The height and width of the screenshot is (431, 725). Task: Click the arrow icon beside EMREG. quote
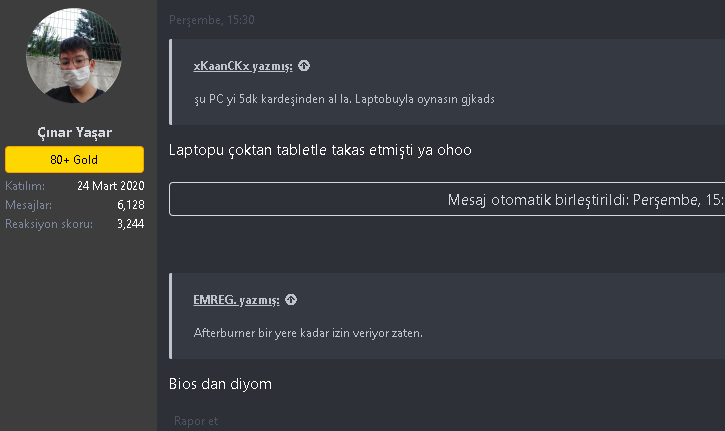click(291, 299)
